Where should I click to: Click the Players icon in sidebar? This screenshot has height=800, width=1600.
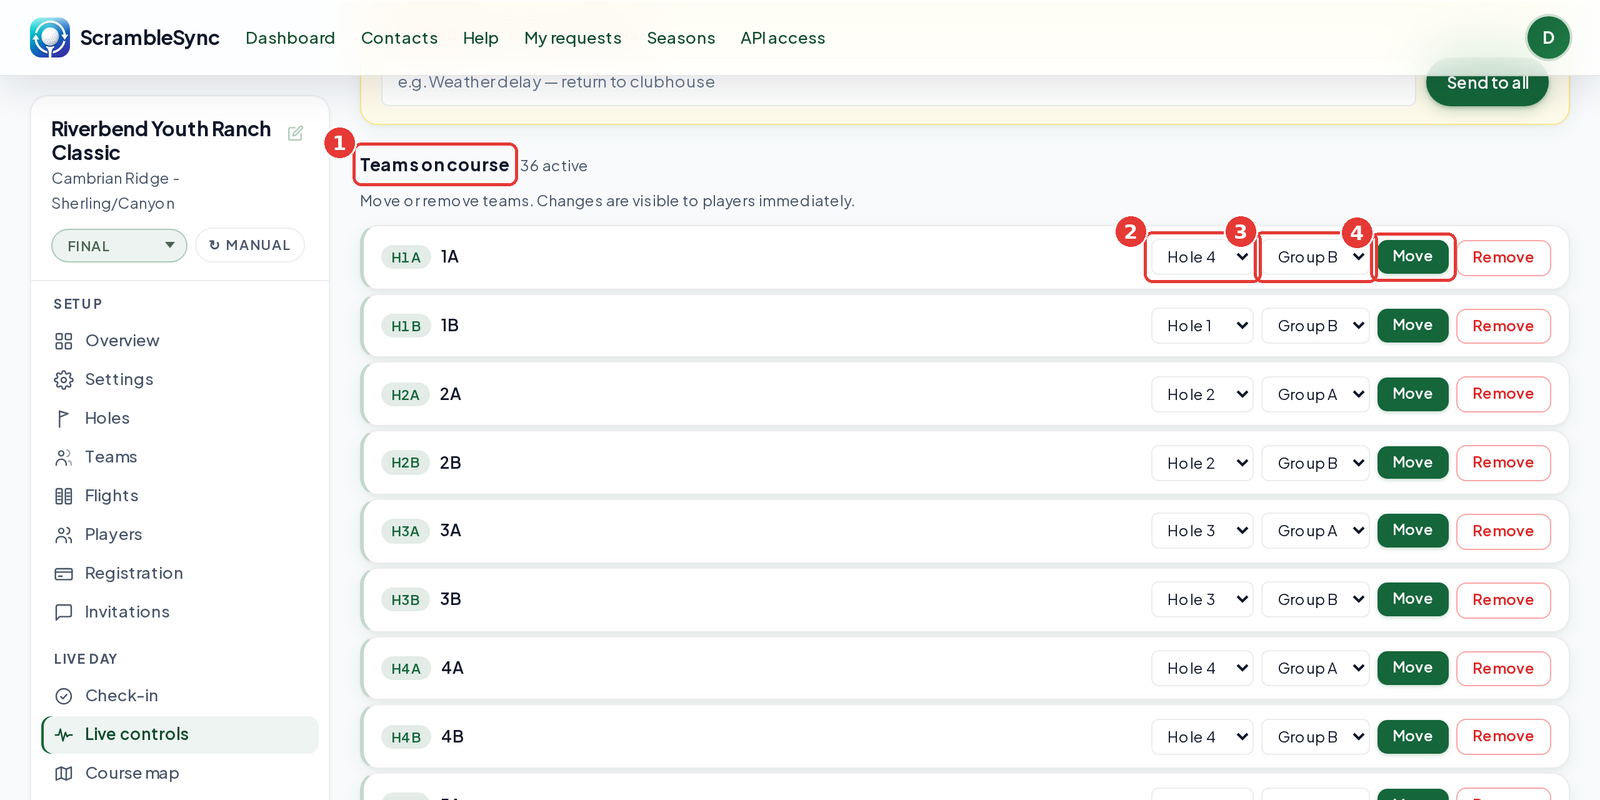(x=64, y=535)
